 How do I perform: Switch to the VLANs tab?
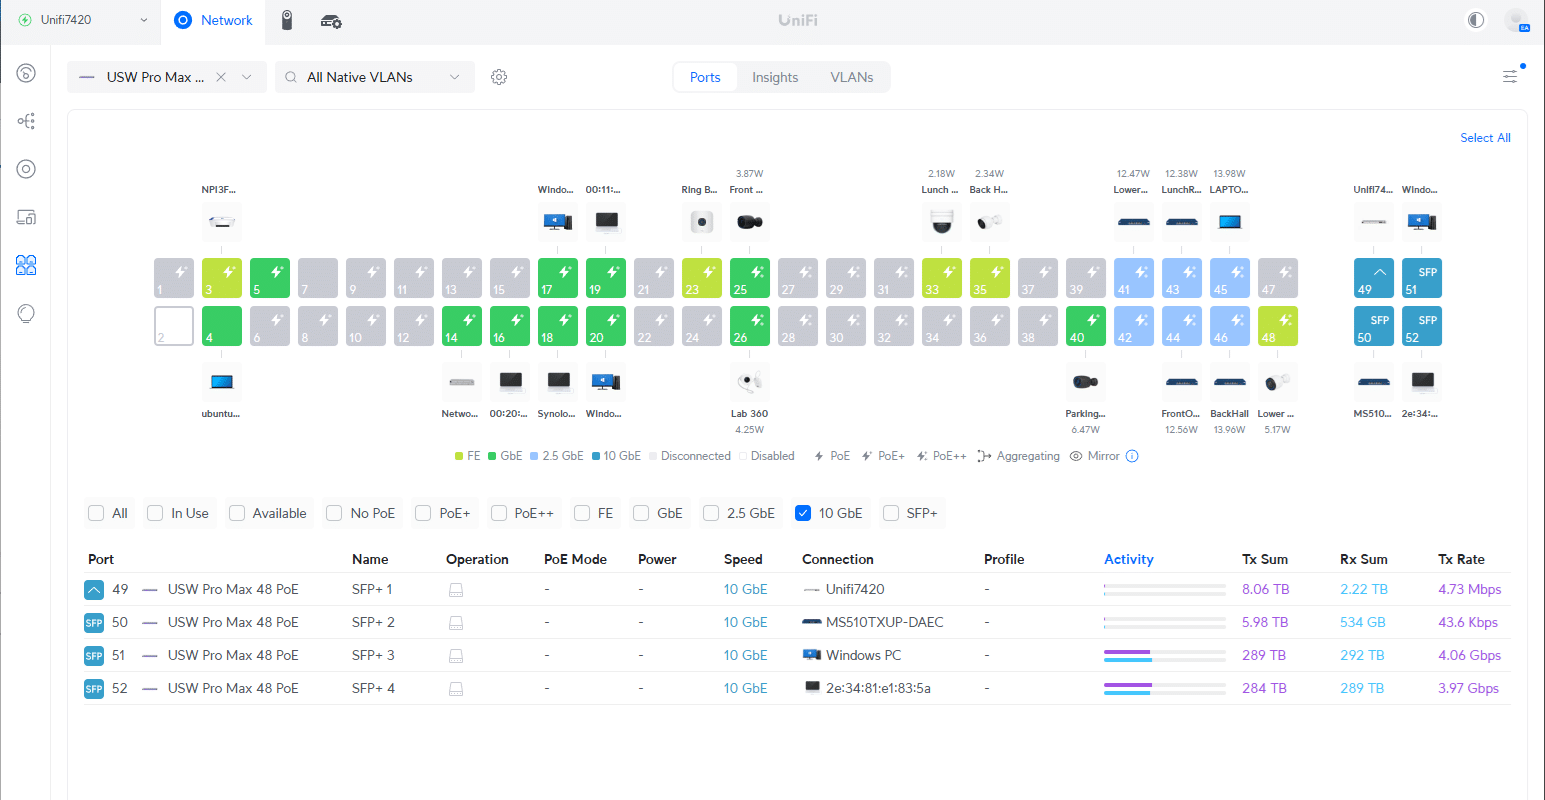coord(852,77)
